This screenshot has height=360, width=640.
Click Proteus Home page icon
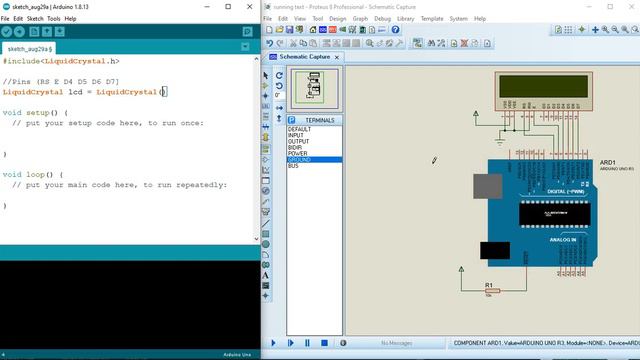tap(313, 30)
